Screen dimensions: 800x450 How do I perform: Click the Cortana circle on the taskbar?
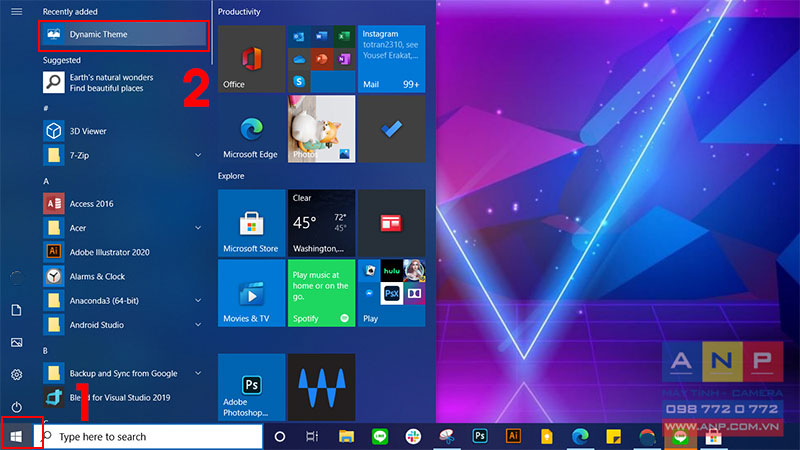click(280, 437)
